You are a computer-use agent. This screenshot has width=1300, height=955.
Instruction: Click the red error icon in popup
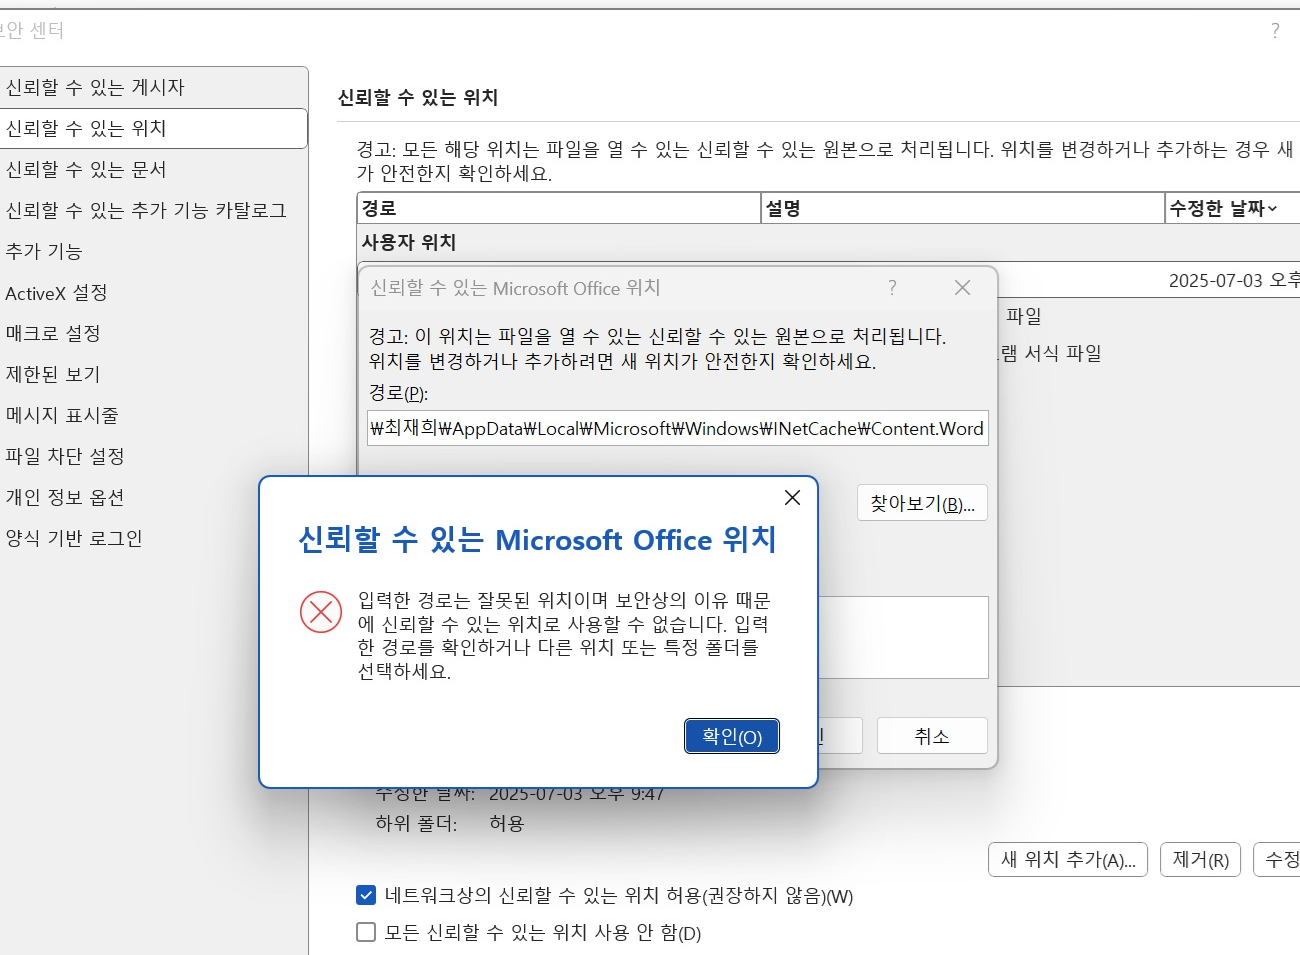(321, 612)
